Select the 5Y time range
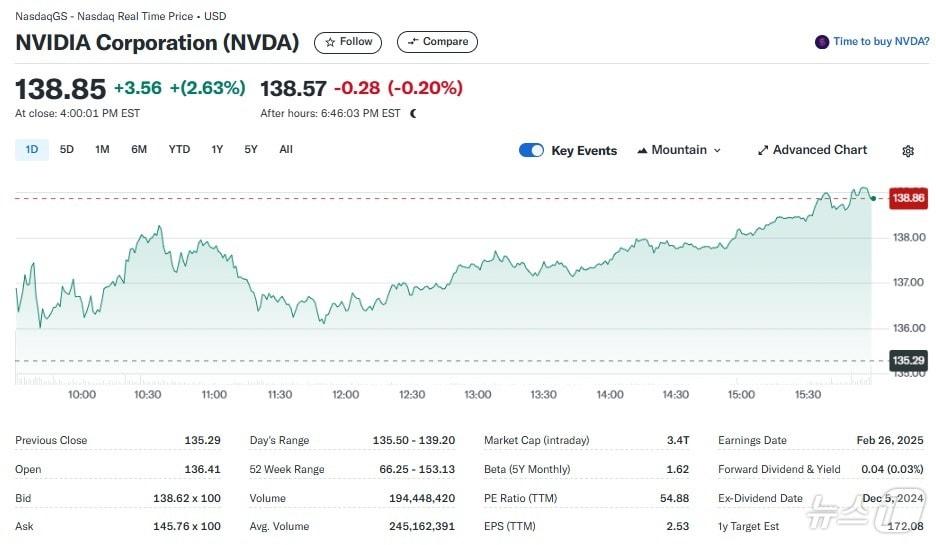Image resolution: width=936 pixels, height=545 pixels. click(251, 150)
